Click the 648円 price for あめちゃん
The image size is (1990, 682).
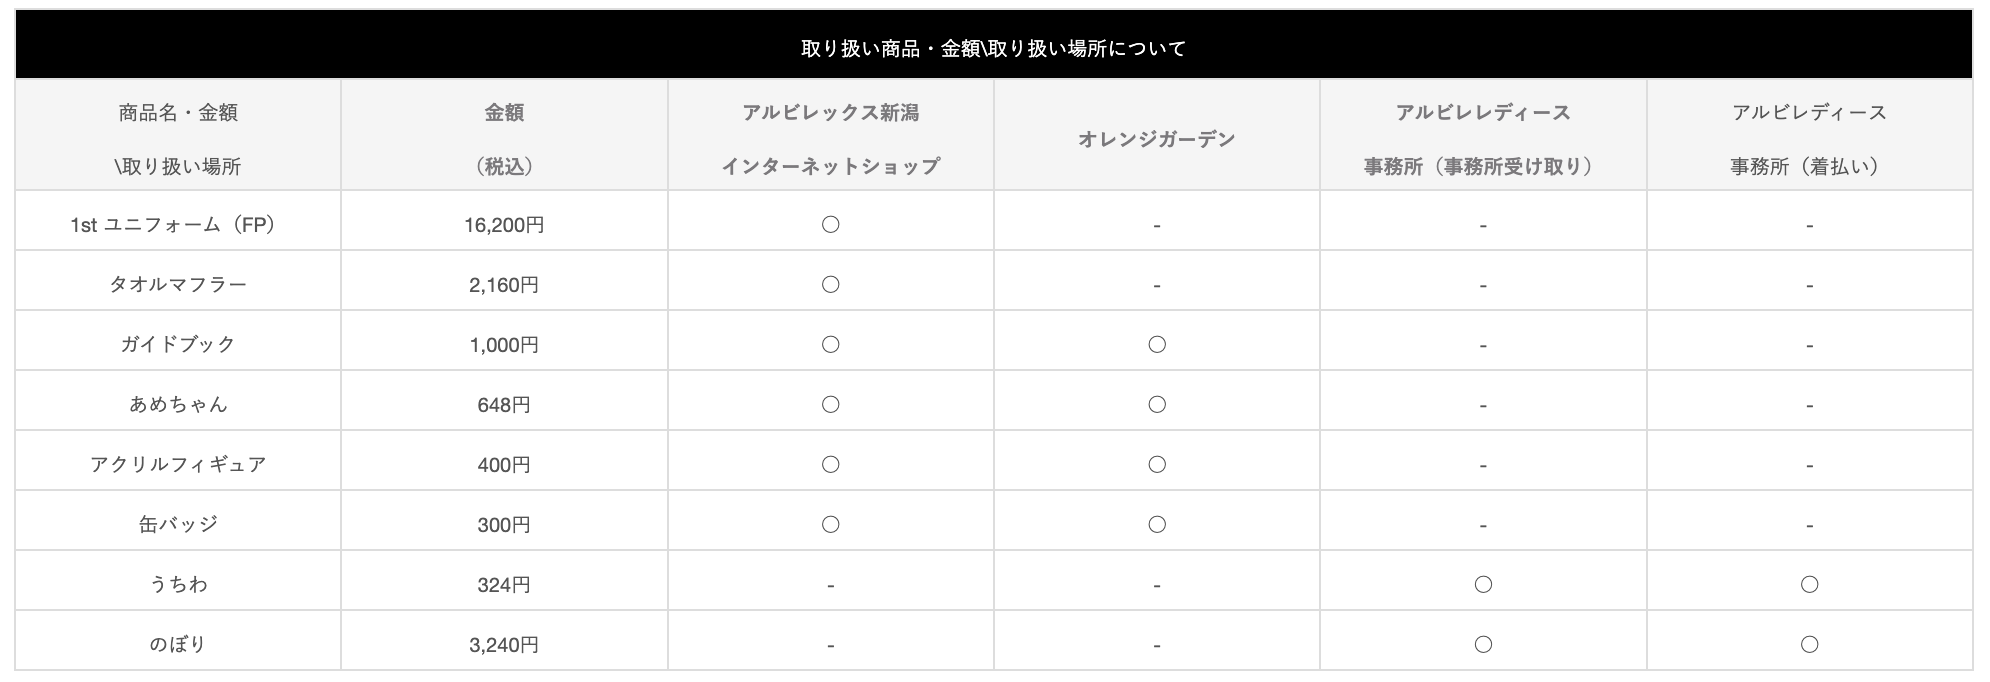pos(504,404)
